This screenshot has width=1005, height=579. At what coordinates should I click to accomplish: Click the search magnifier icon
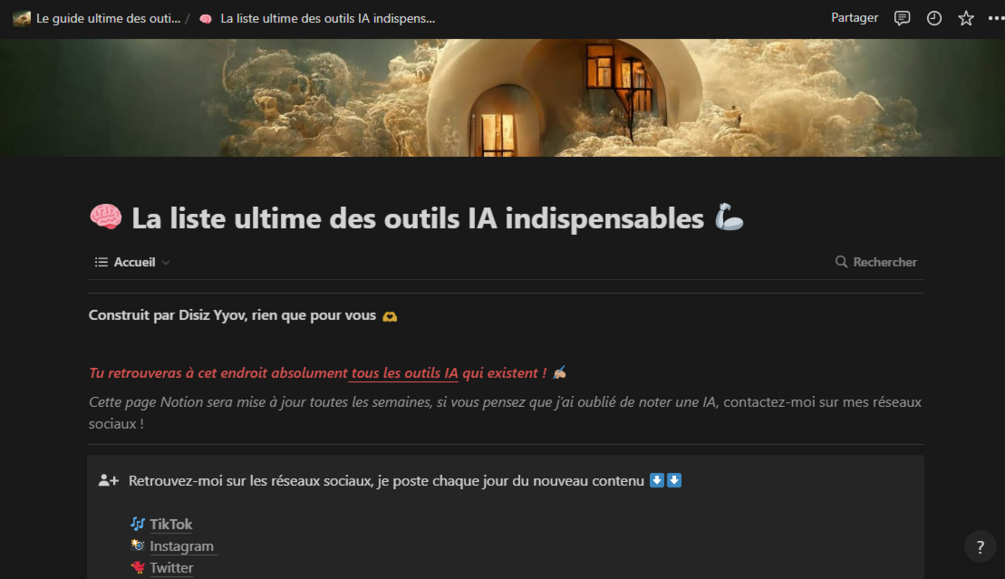(841, 262)
